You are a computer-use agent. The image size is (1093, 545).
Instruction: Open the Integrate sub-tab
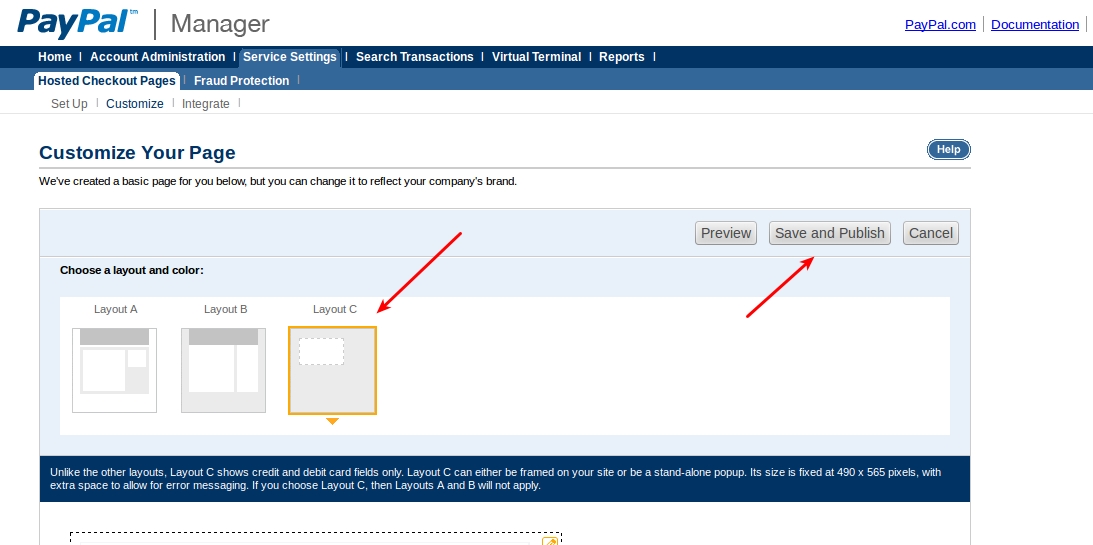click(205, 104)
